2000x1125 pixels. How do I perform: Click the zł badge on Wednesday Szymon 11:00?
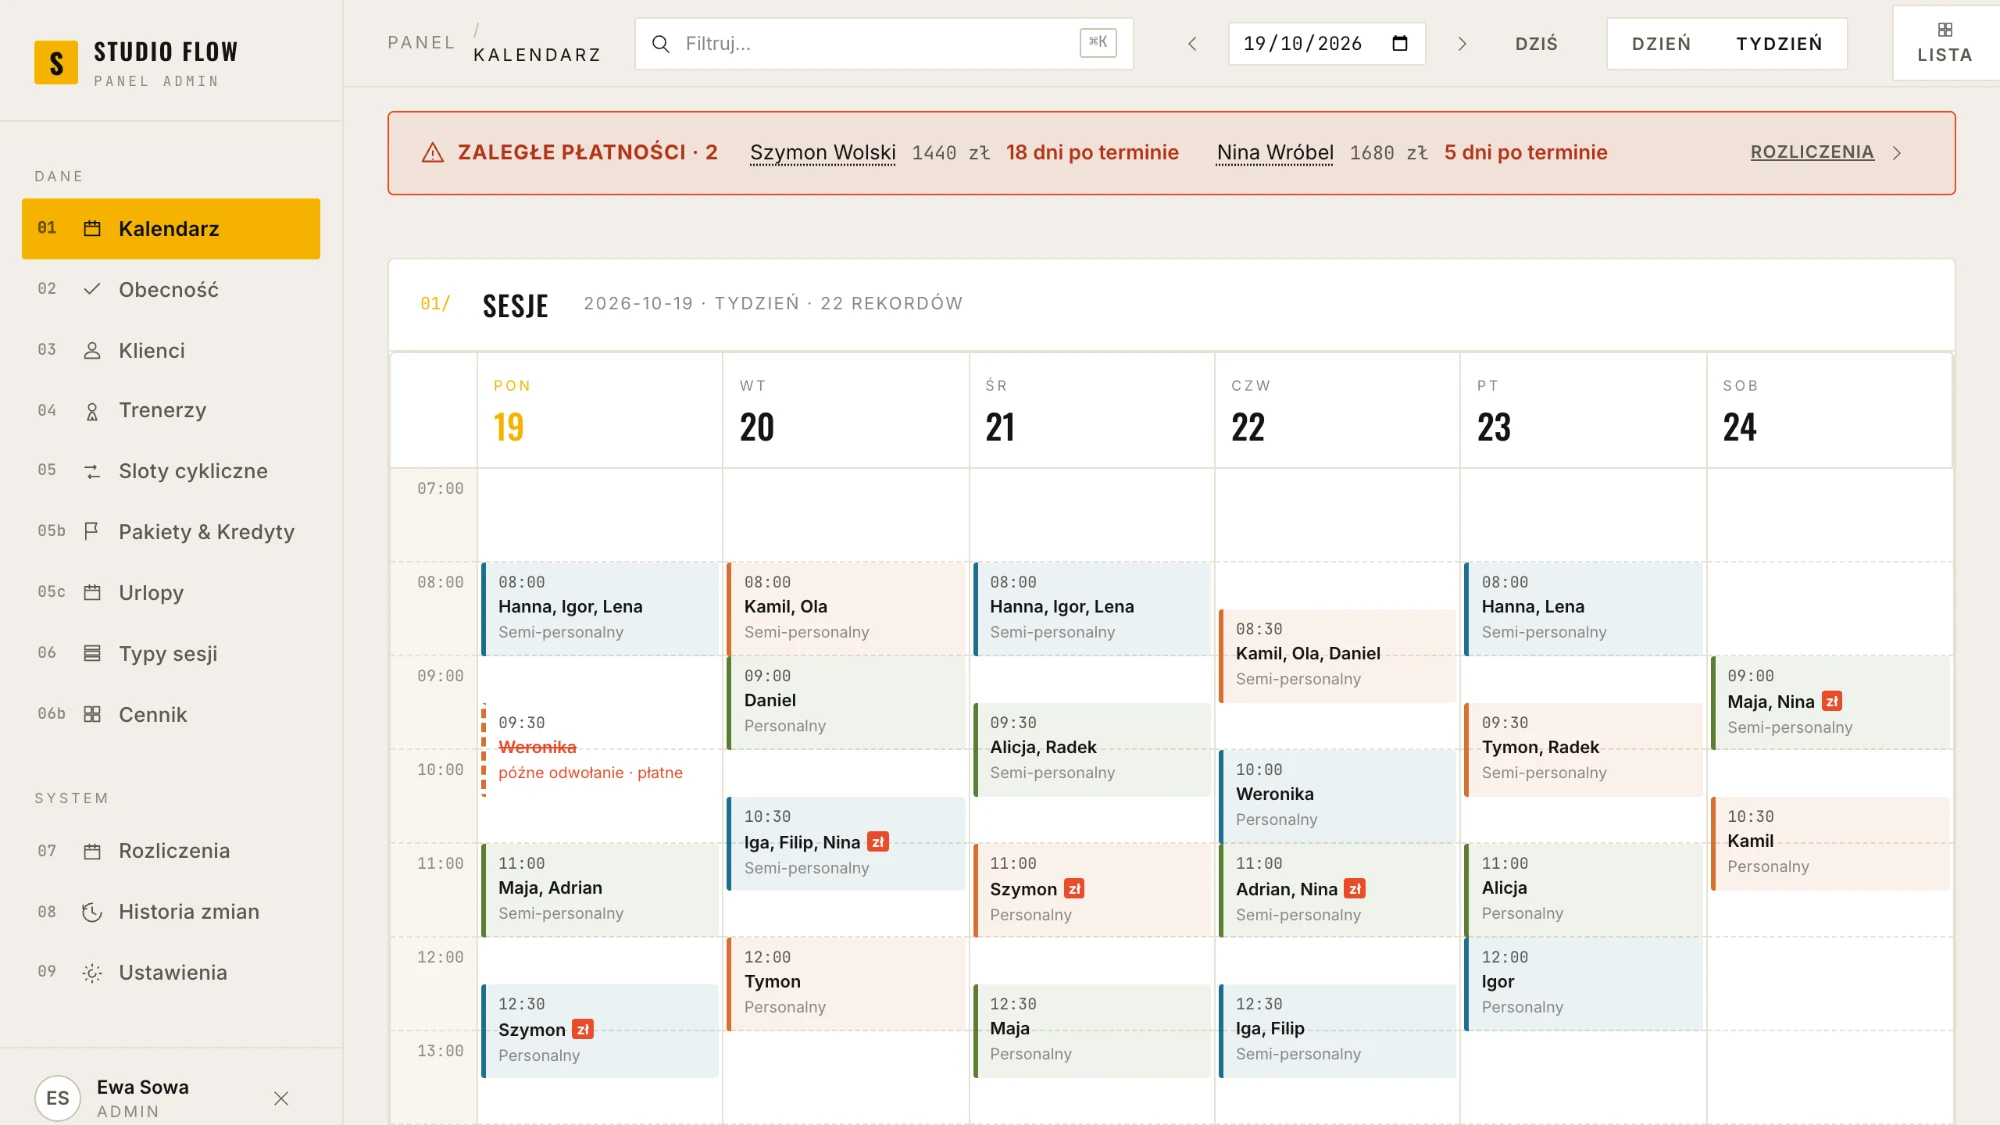[1074, 889]
